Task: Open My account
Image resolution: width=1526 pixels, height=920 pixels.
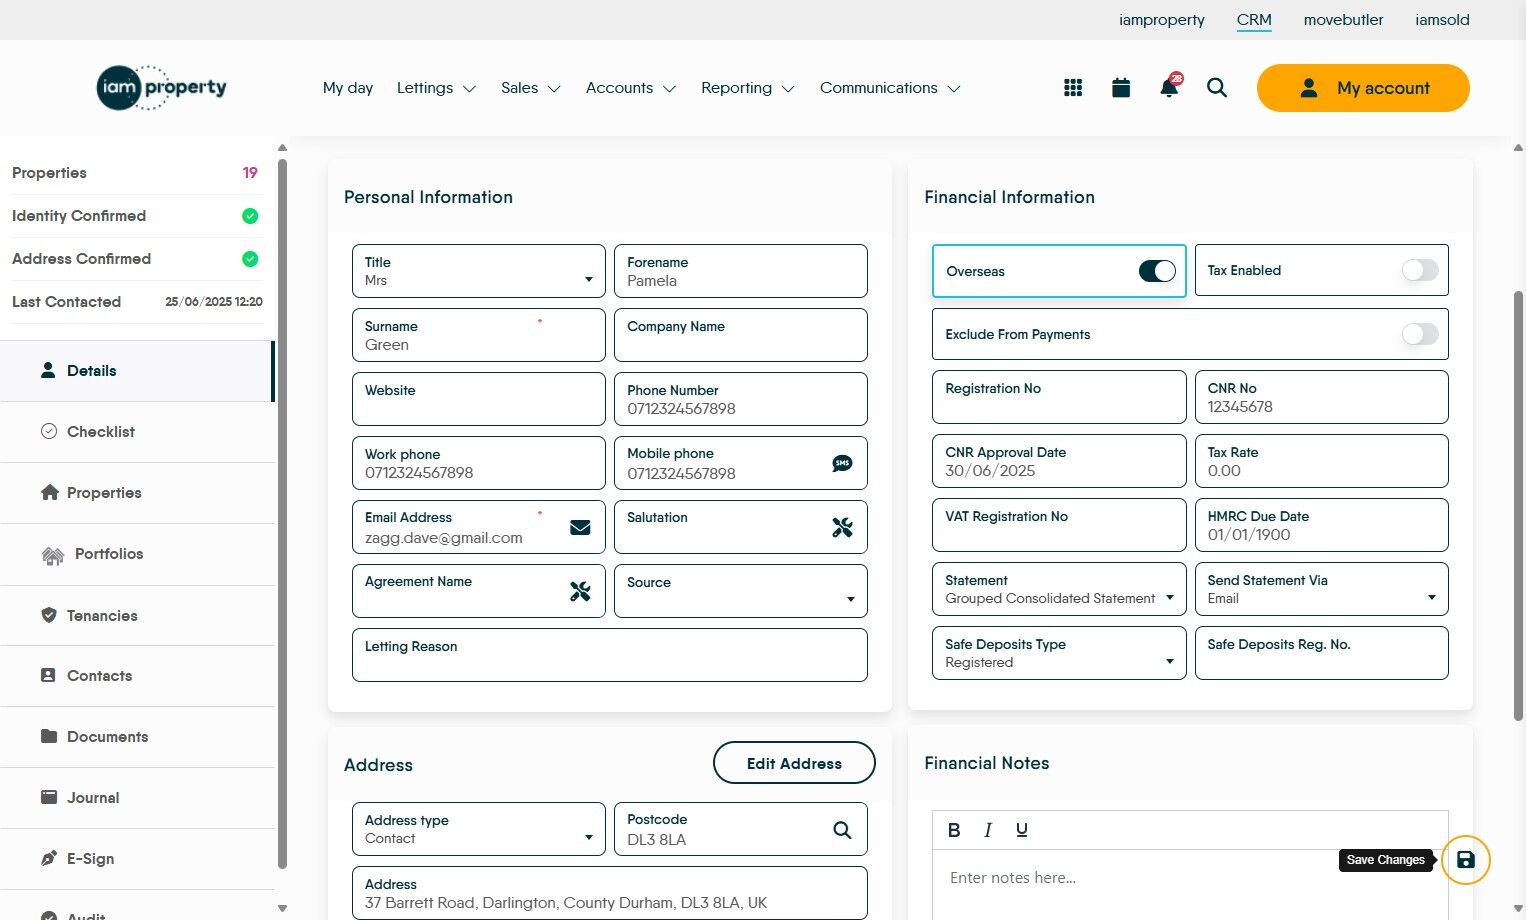Action: [1363, 88]
